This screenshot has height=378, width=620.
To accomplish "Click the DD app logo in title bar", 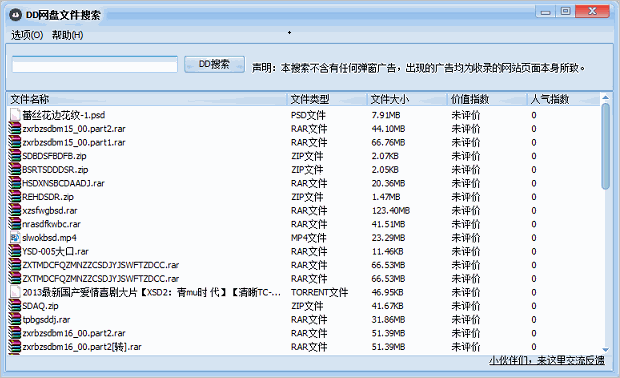I will click(x=15, y=15).
